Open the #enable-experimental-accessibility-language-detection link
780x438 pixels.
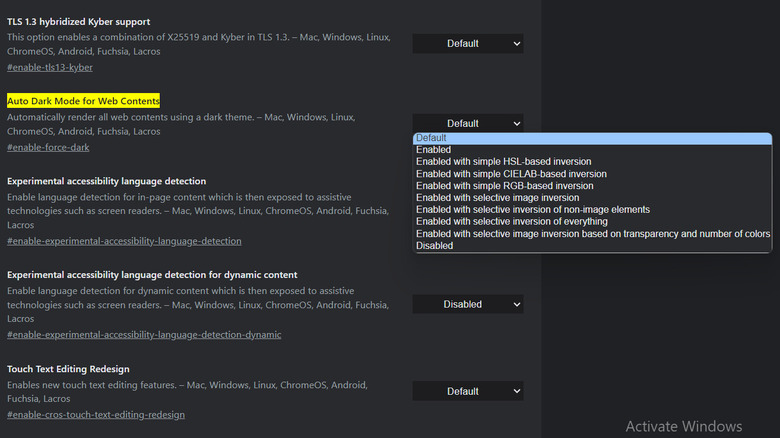click(x=124, y=241)
